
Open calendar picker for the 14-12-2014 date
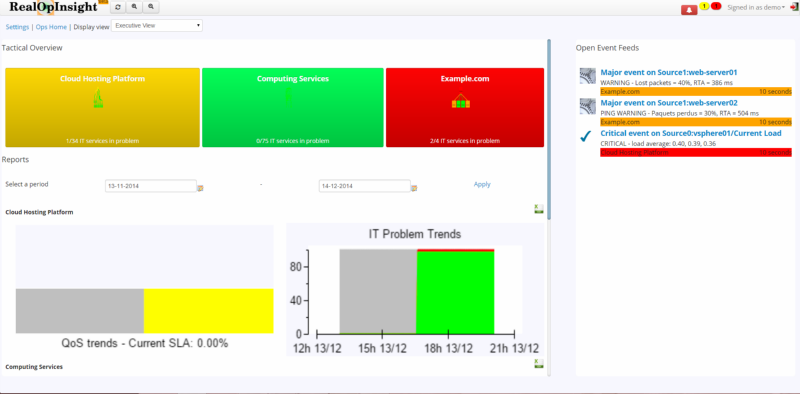[x=414, y=188]
